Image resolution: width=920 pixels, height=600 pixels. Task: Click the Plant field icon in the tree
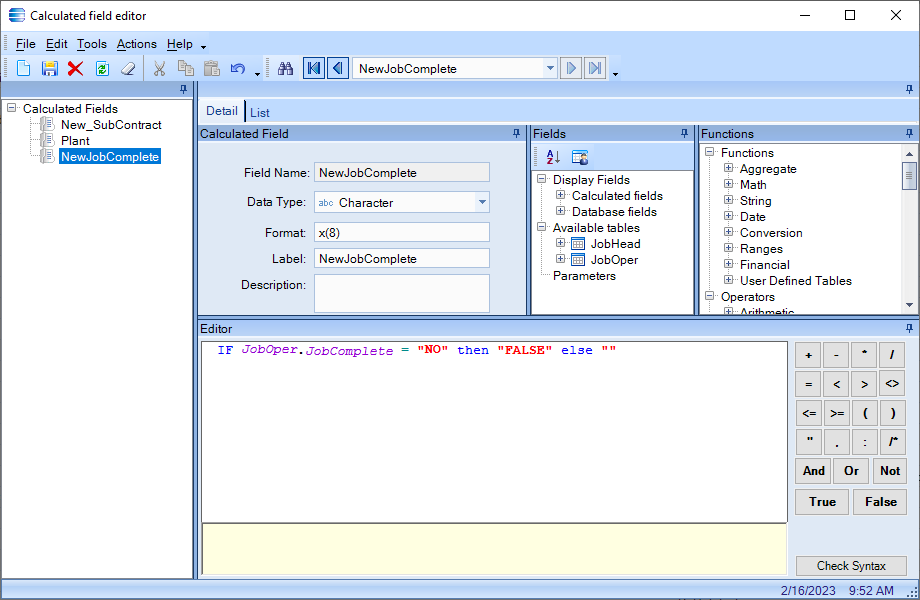coord(47,141)
